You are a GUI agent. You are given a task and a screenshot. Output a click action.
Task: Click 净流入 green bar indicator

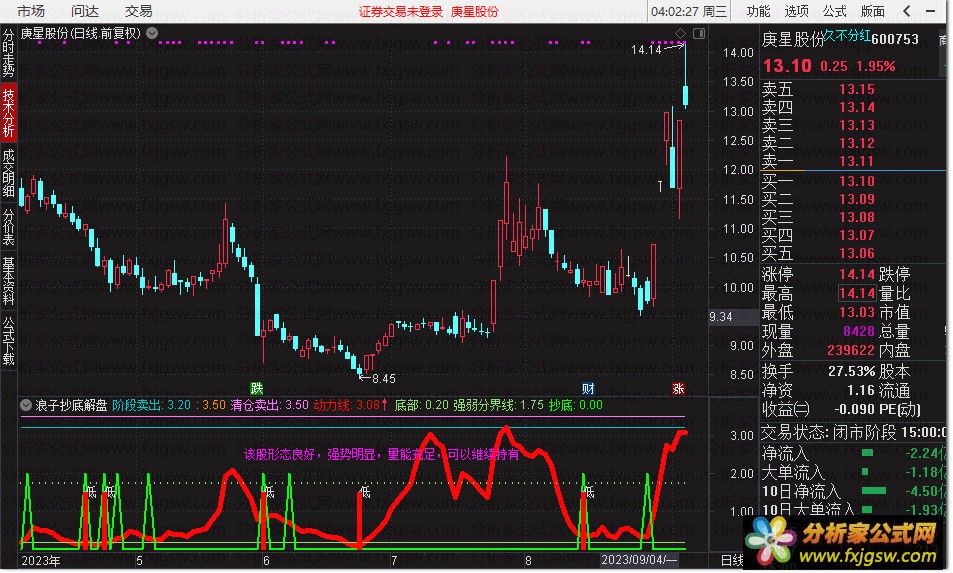[x=867, y=453]
